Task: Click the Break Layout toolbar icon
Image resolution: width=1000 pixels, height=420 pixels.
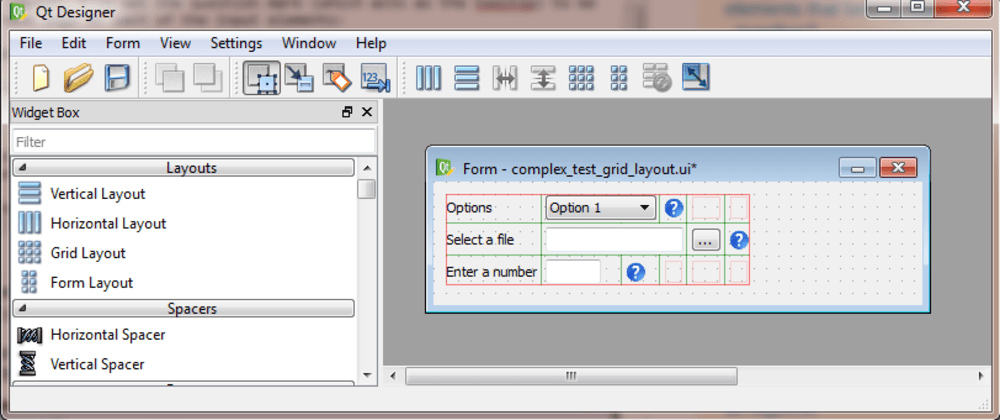Action: pos(657,78)
